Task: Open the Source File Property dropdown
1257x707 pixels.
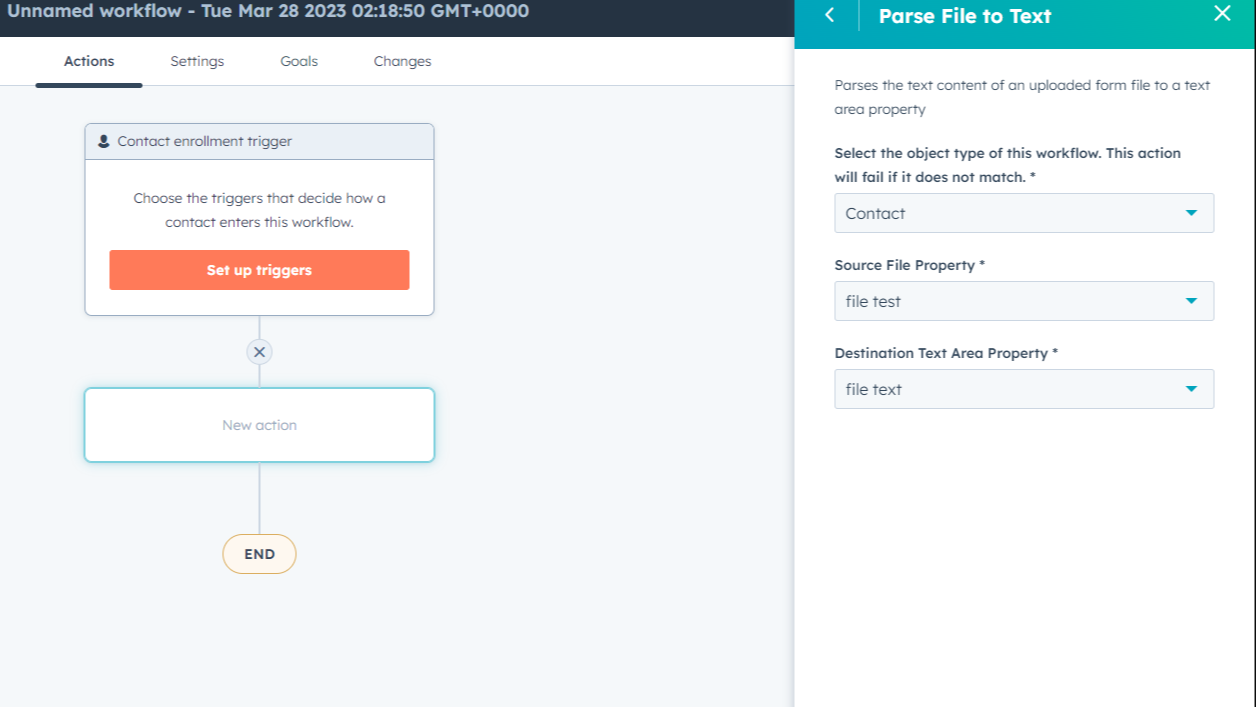Action: click(1024, 301)
